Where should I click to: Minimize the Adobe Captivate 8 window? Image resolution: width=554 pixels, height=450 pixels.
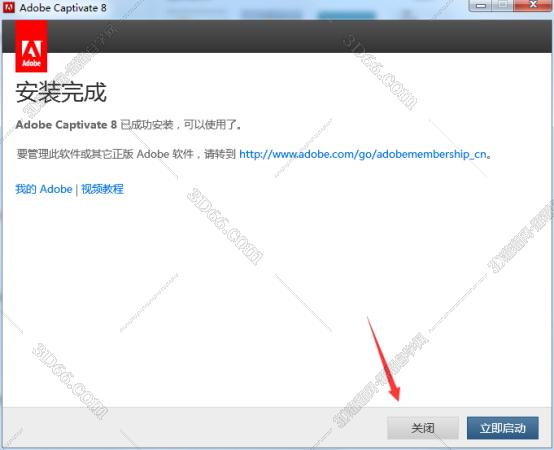(481, 5)
